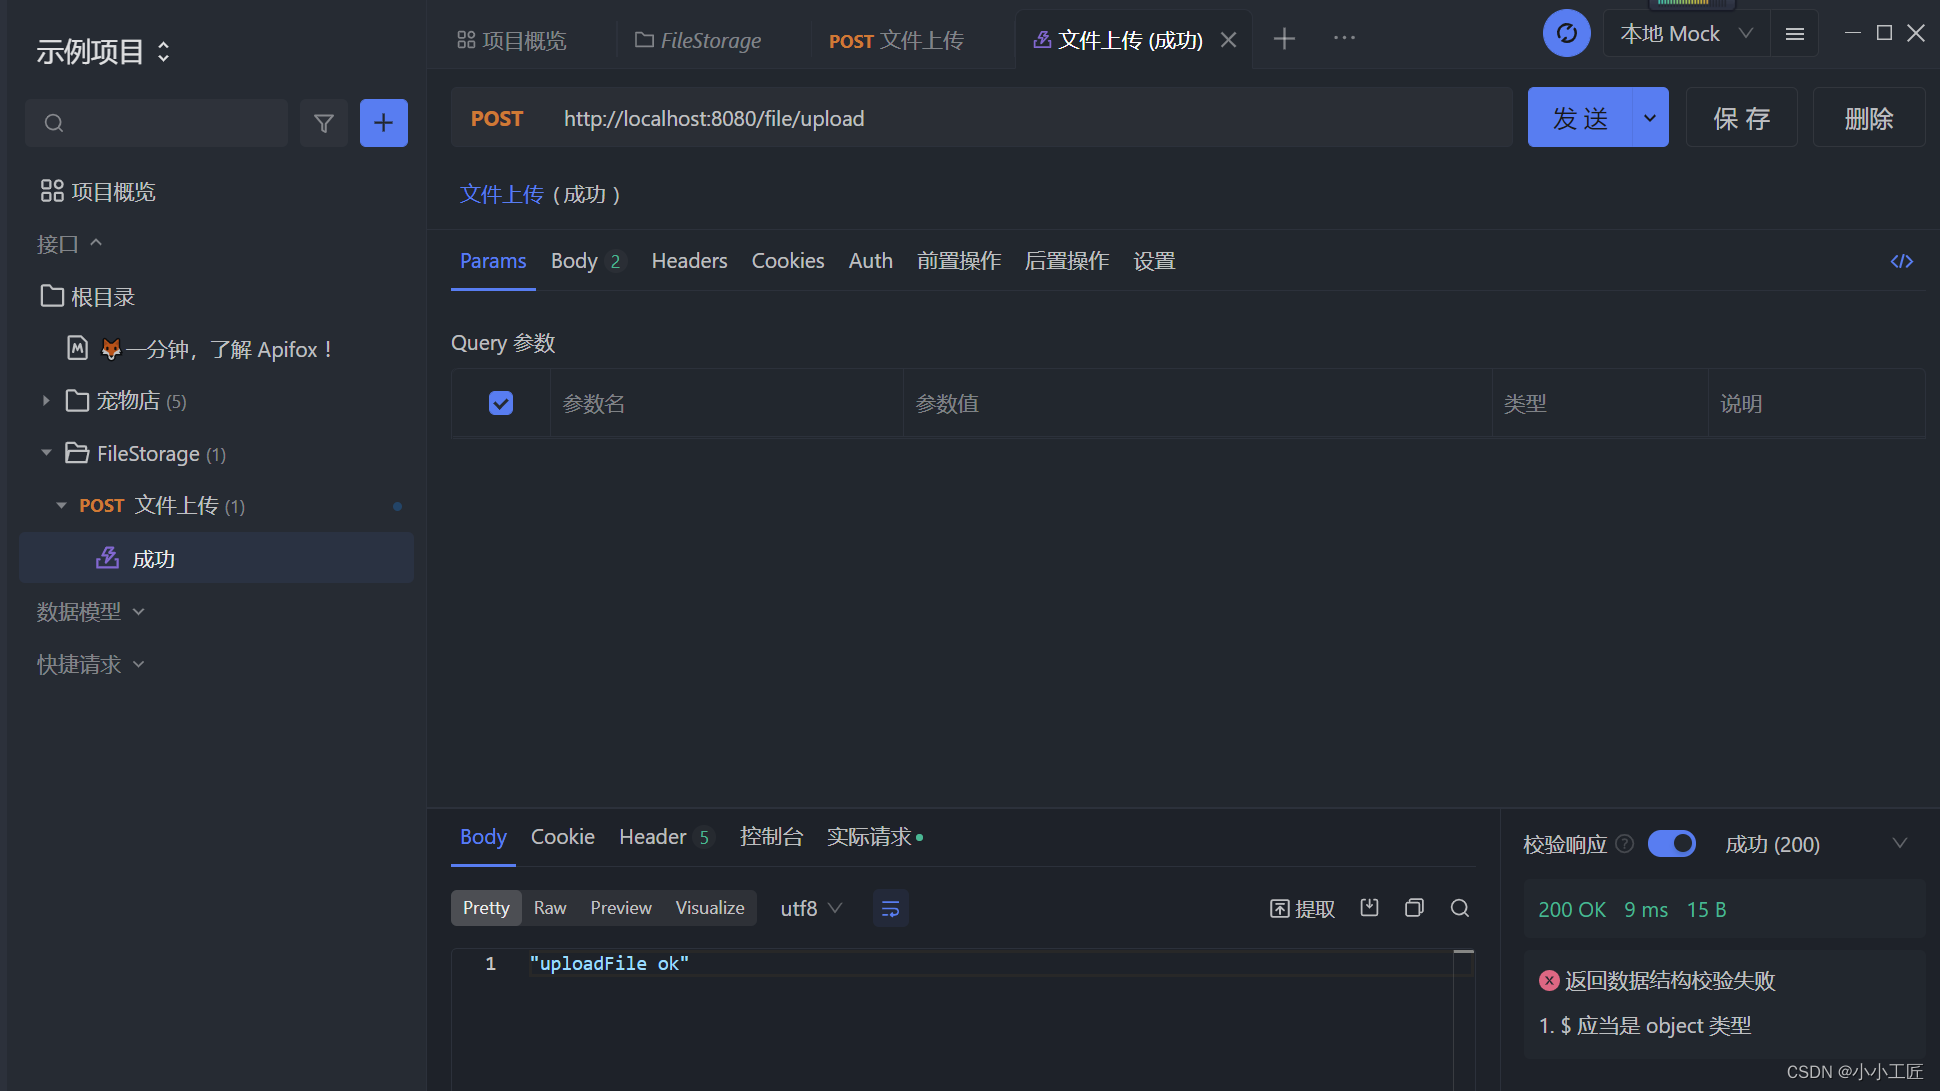1940x1091 pixels.
Task: Open the 本地 Mock environment dropdown
Action: 1686,34
